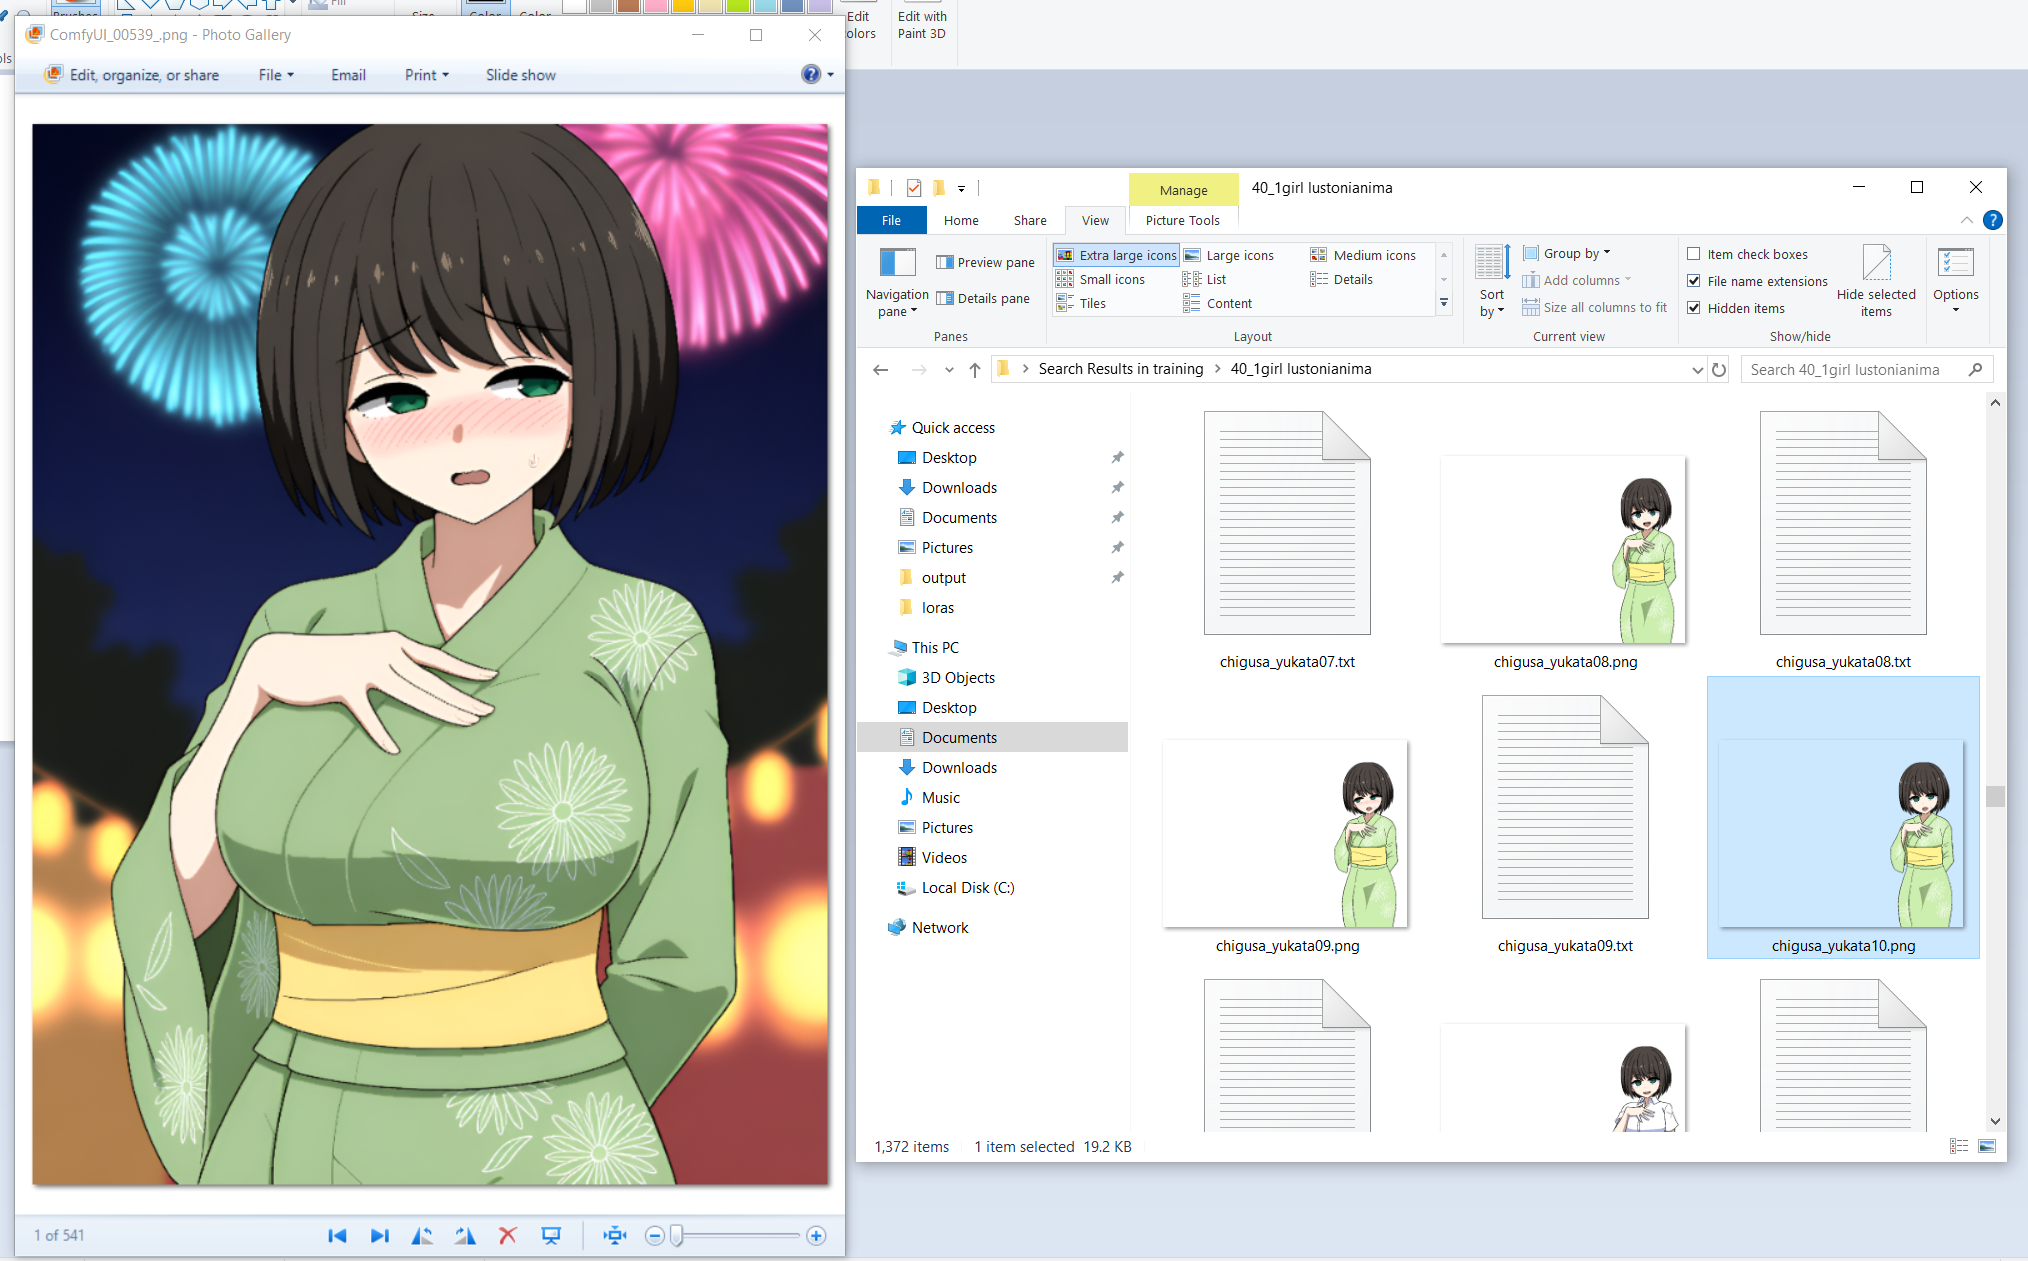
Task: Open the Navigation pane dropdown
Action: [x=897, y=284]
